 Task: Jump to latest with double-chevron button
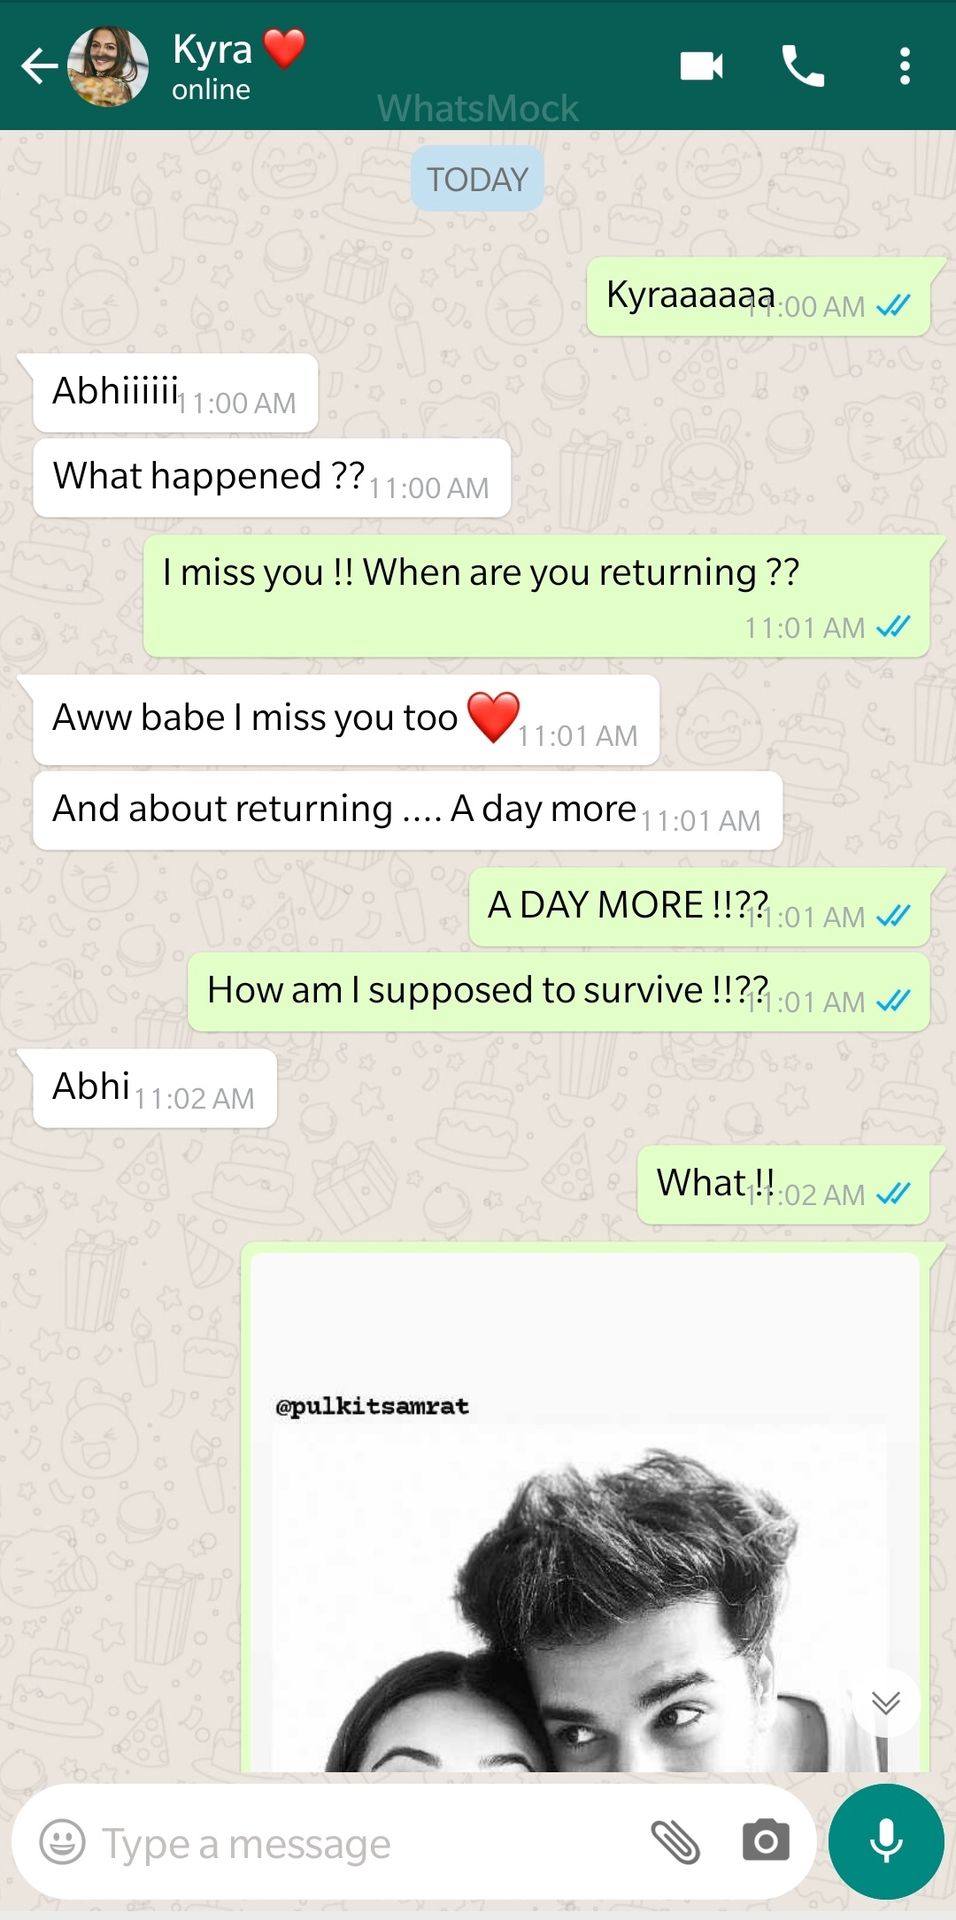tap(886, 1702)
